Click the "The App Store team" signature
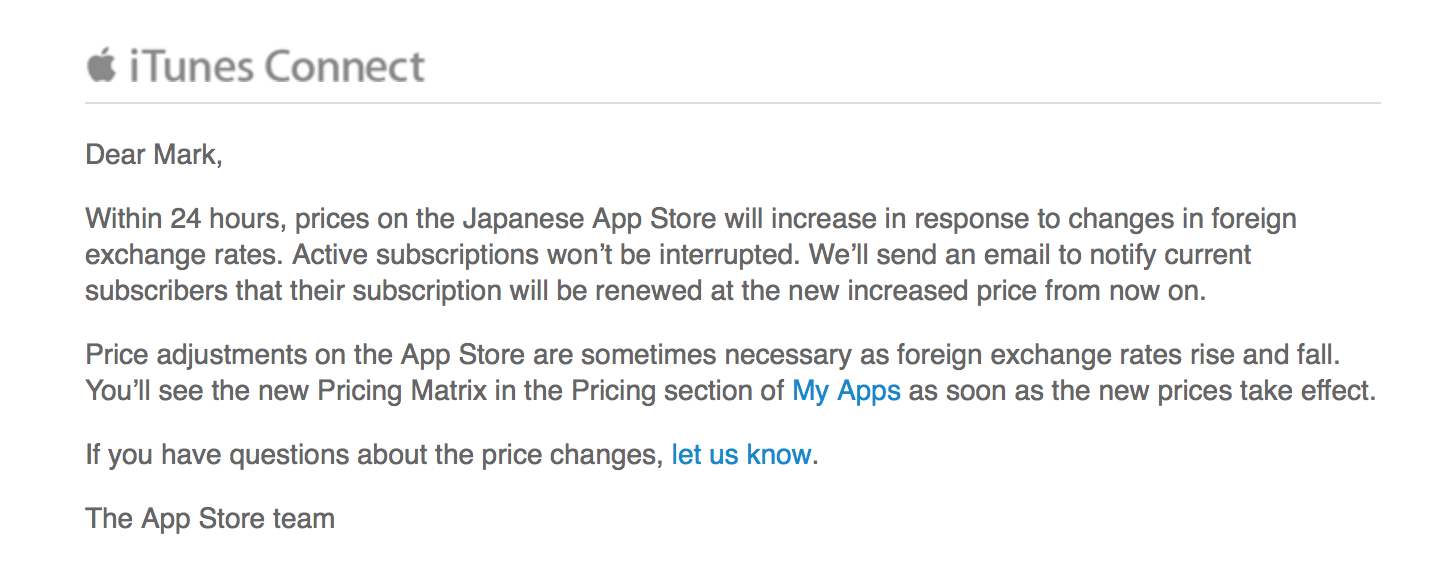This screenshot has height=572, width=1436. 210,518
